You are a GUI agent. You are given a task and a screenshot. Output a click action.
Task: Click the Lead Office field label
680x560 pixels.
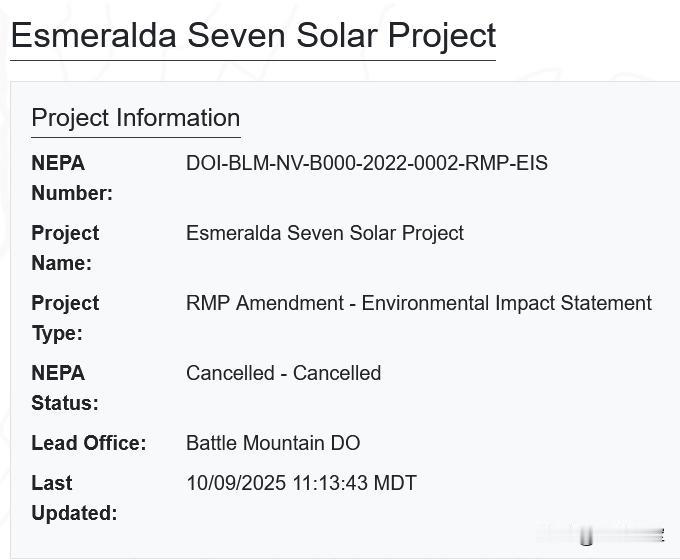88,443
